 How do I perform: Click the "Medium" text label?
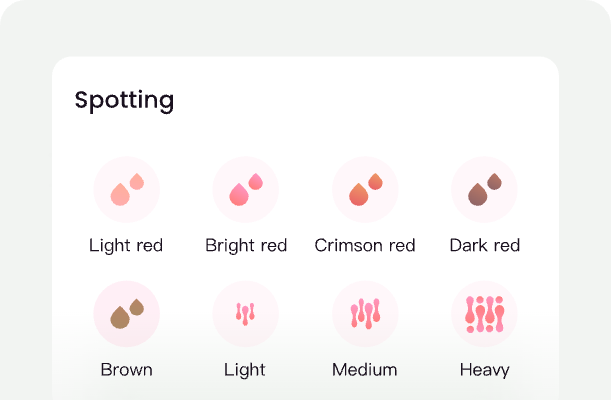pyautogui.click(x=365, y=370)
